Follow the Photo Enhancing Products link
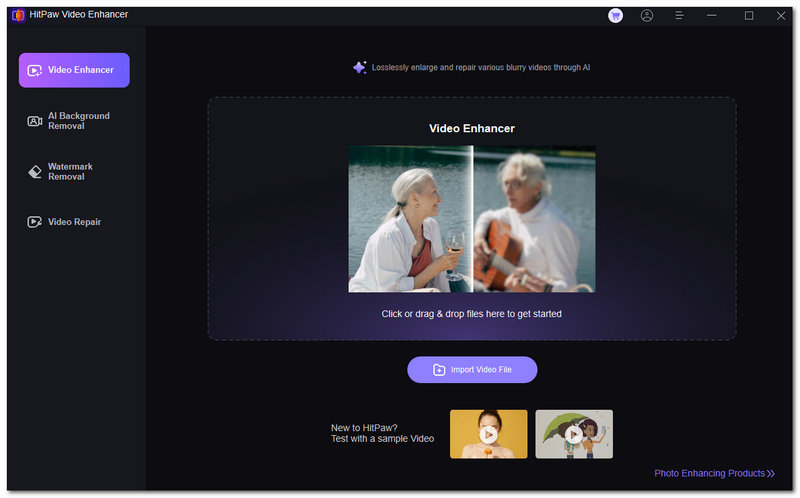 point(714,473)
